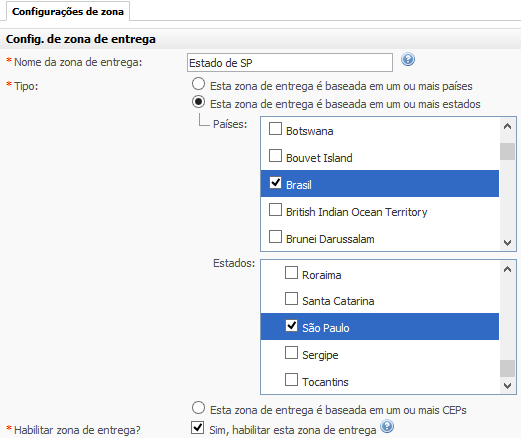
Task: Click the countries list scrollbar thumb
Action: 507,151
